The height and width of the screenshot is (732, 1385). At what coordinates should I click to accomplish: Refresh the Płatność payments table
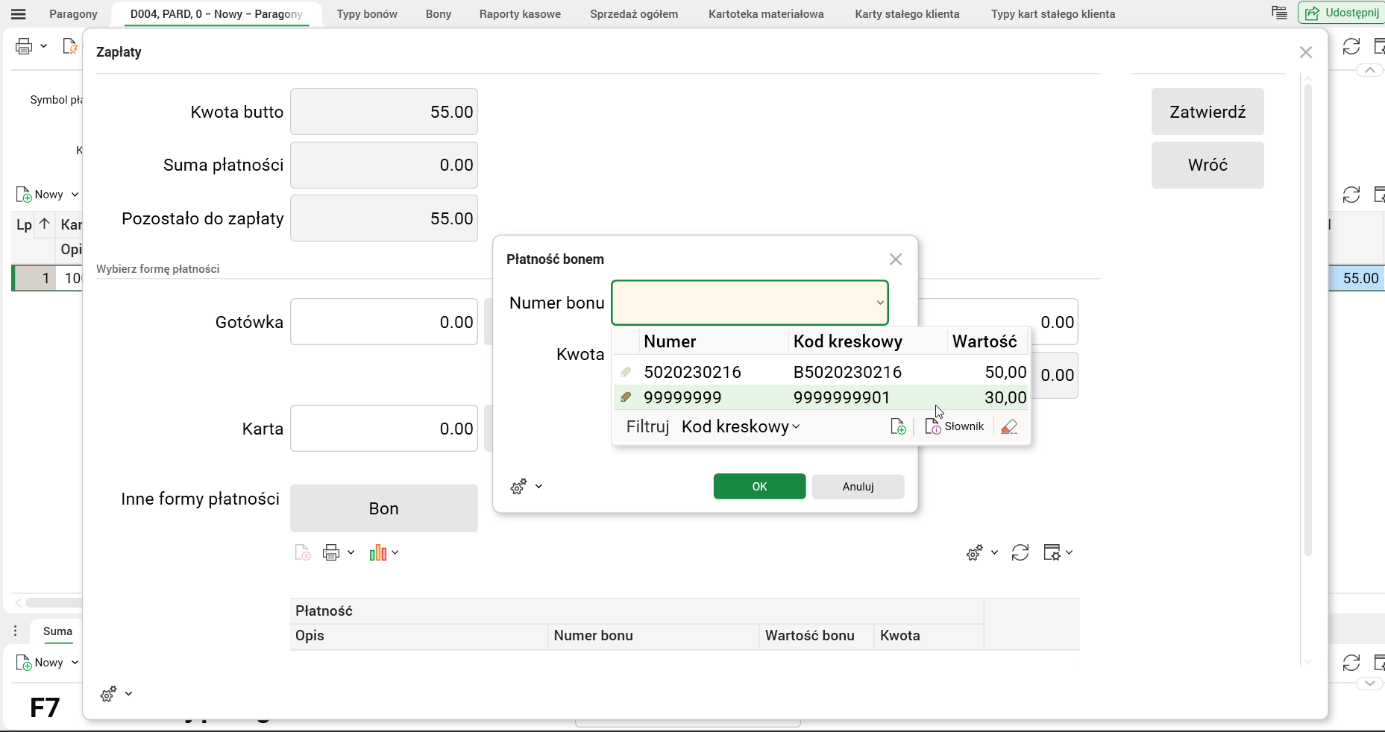click(1020, 553)
